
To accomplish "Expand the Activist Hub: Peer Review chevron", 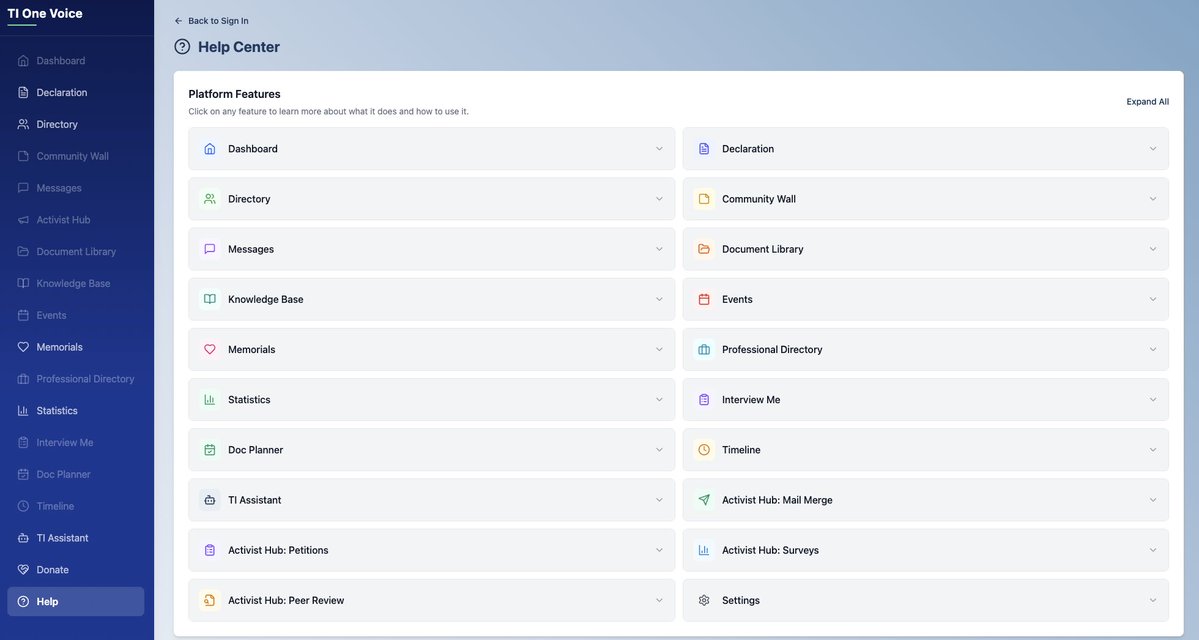I will coord(659,600).
